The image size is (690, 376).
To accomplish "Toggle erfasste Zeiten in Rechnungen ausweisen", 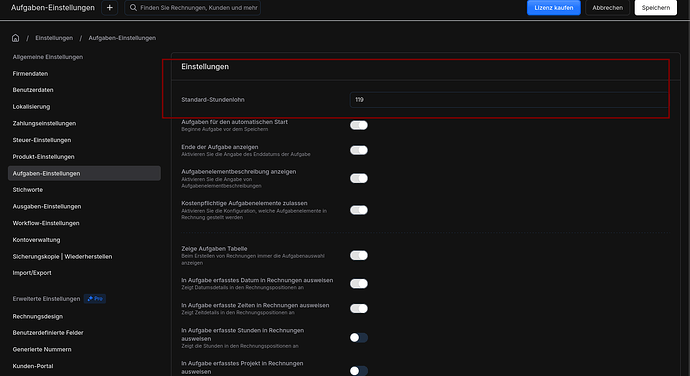I will point(359,309).
